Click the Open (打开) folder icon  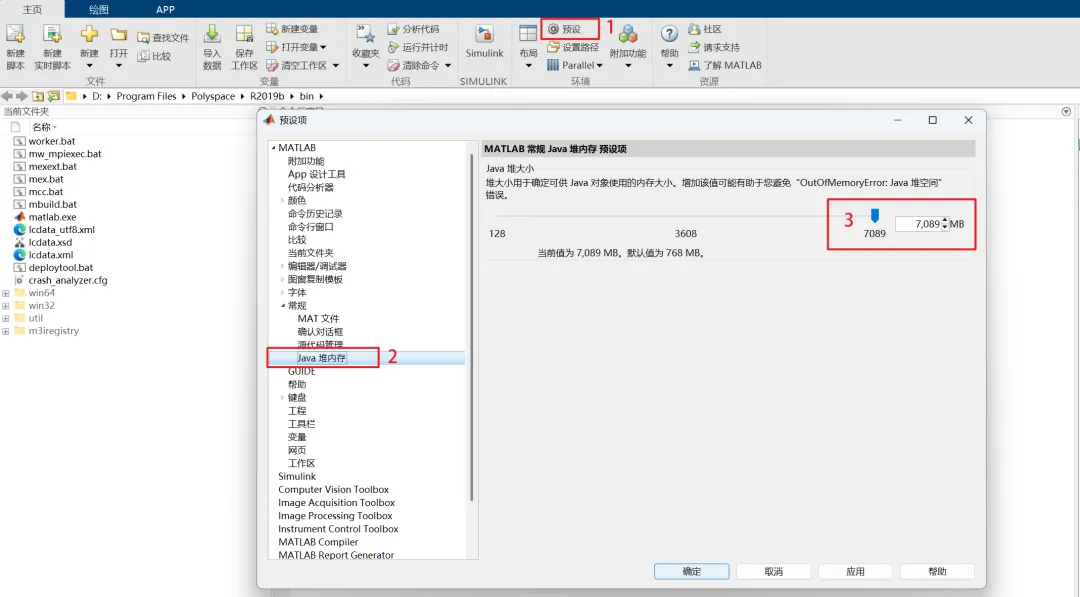tap(118, 34)
